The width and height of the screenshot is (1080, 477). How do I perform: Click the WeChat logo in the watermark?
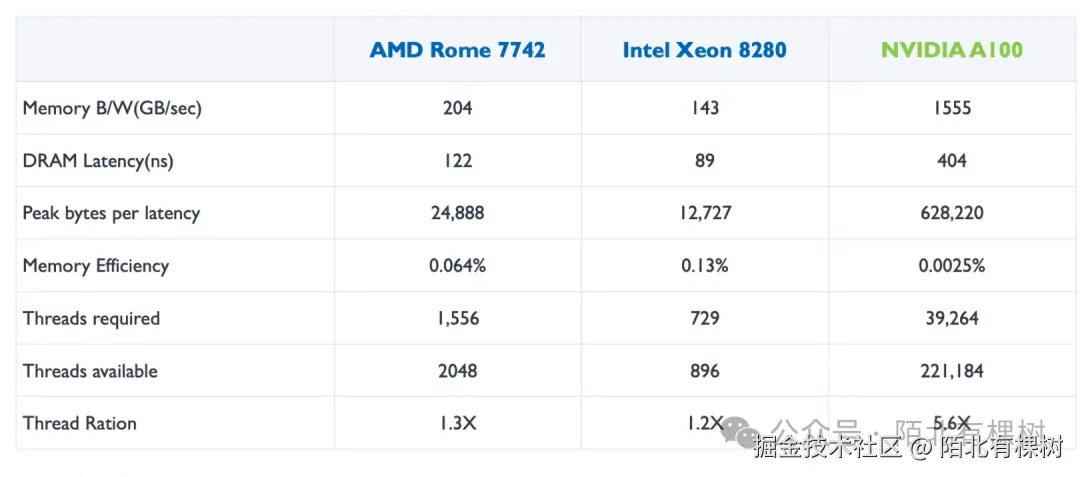point(742,430)
